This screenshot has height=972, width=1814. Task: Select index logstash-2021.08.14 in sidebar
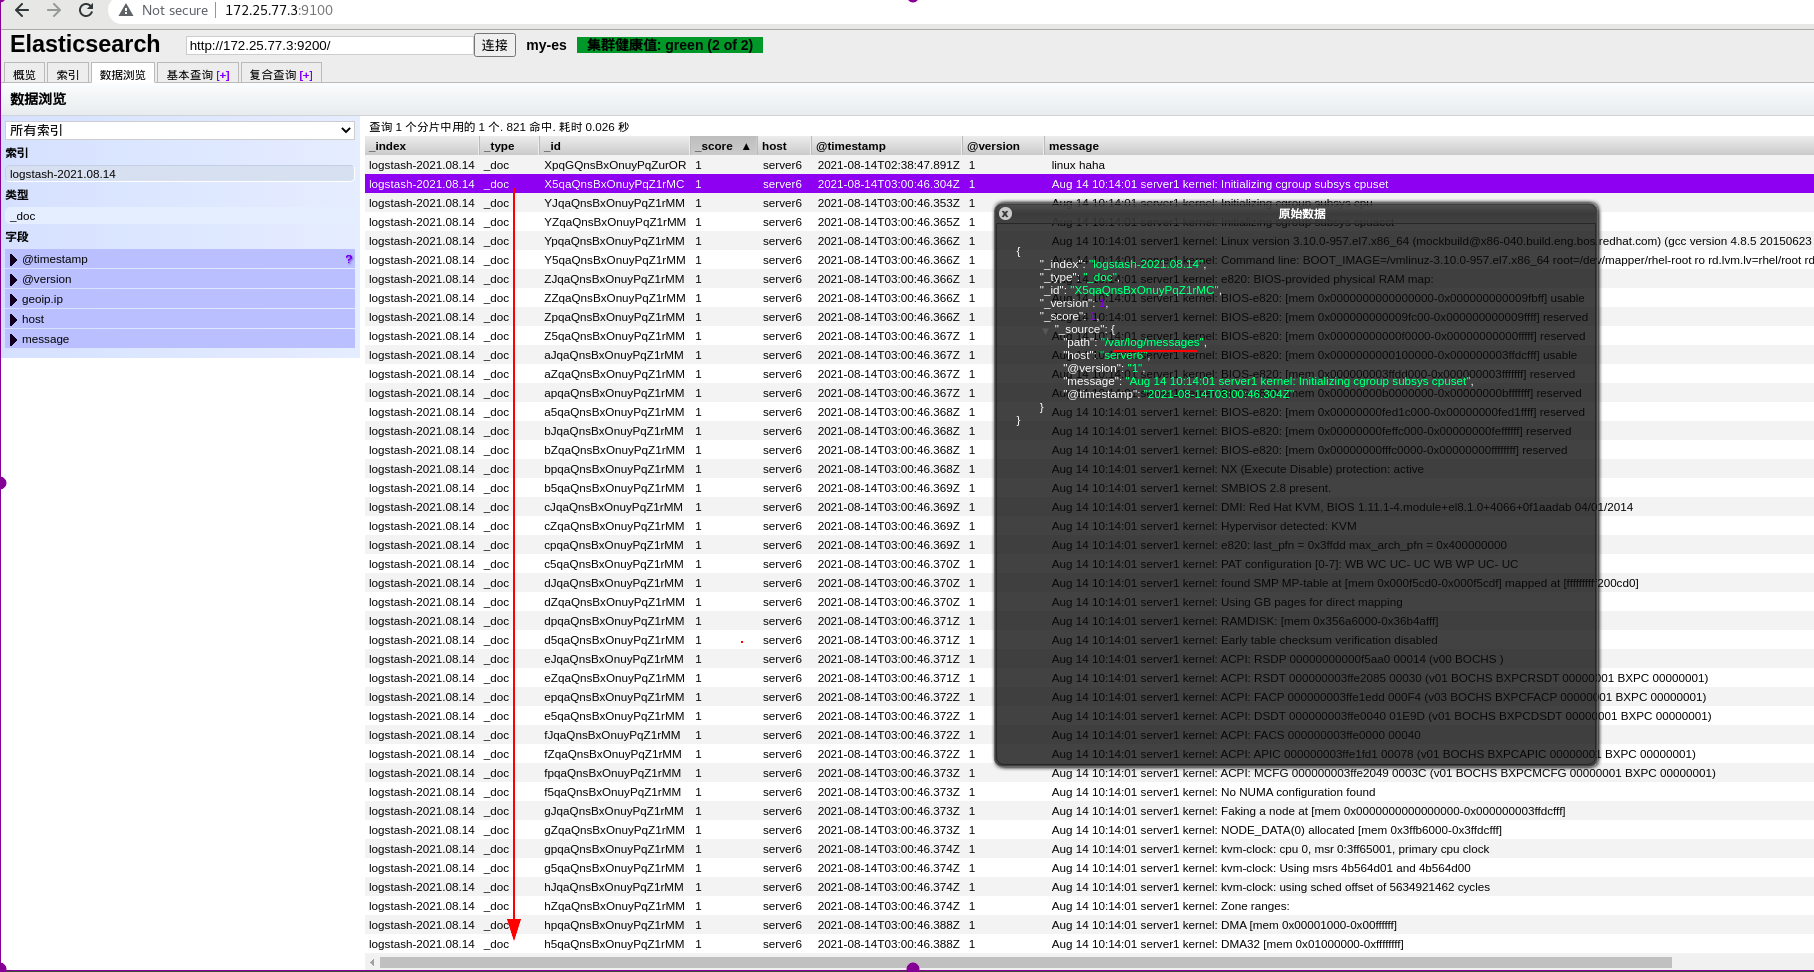point(180,174)
